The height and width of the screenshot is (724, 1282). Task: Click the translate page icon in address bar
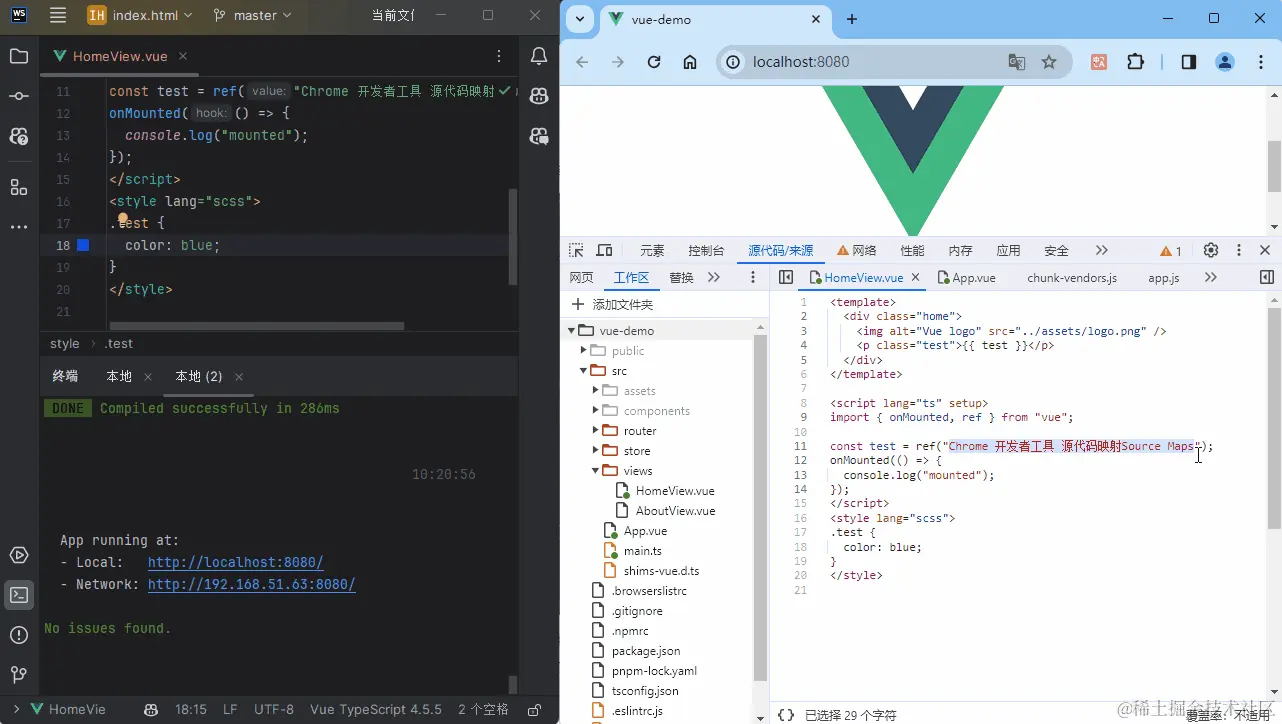[x=1017, y=62]
